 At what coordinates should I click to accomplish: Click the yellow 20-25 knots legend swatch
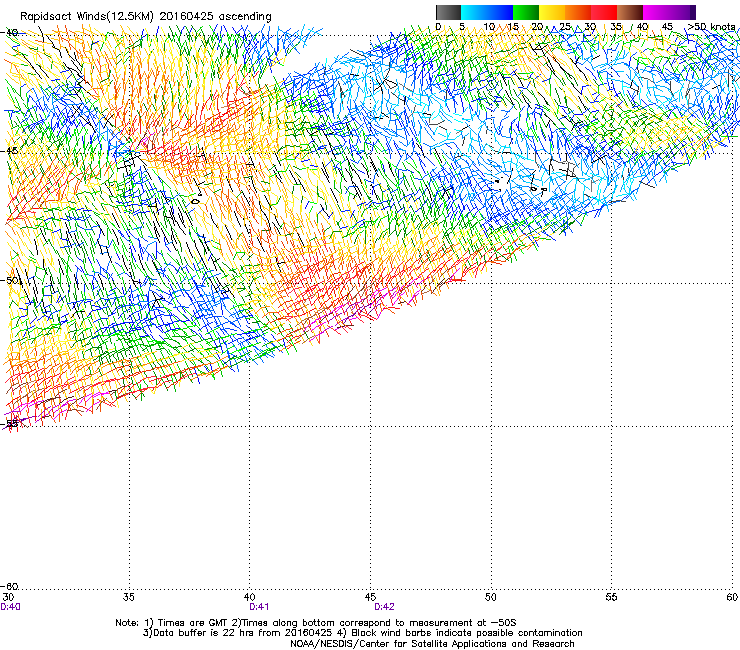point(552,12)
